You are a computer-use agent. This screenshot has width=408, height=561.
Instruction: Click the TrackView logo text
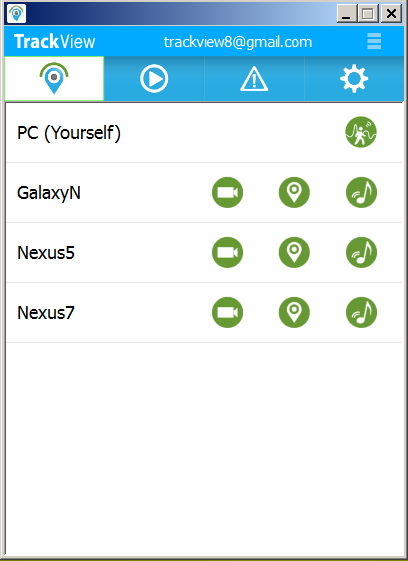tap(54, 42)
